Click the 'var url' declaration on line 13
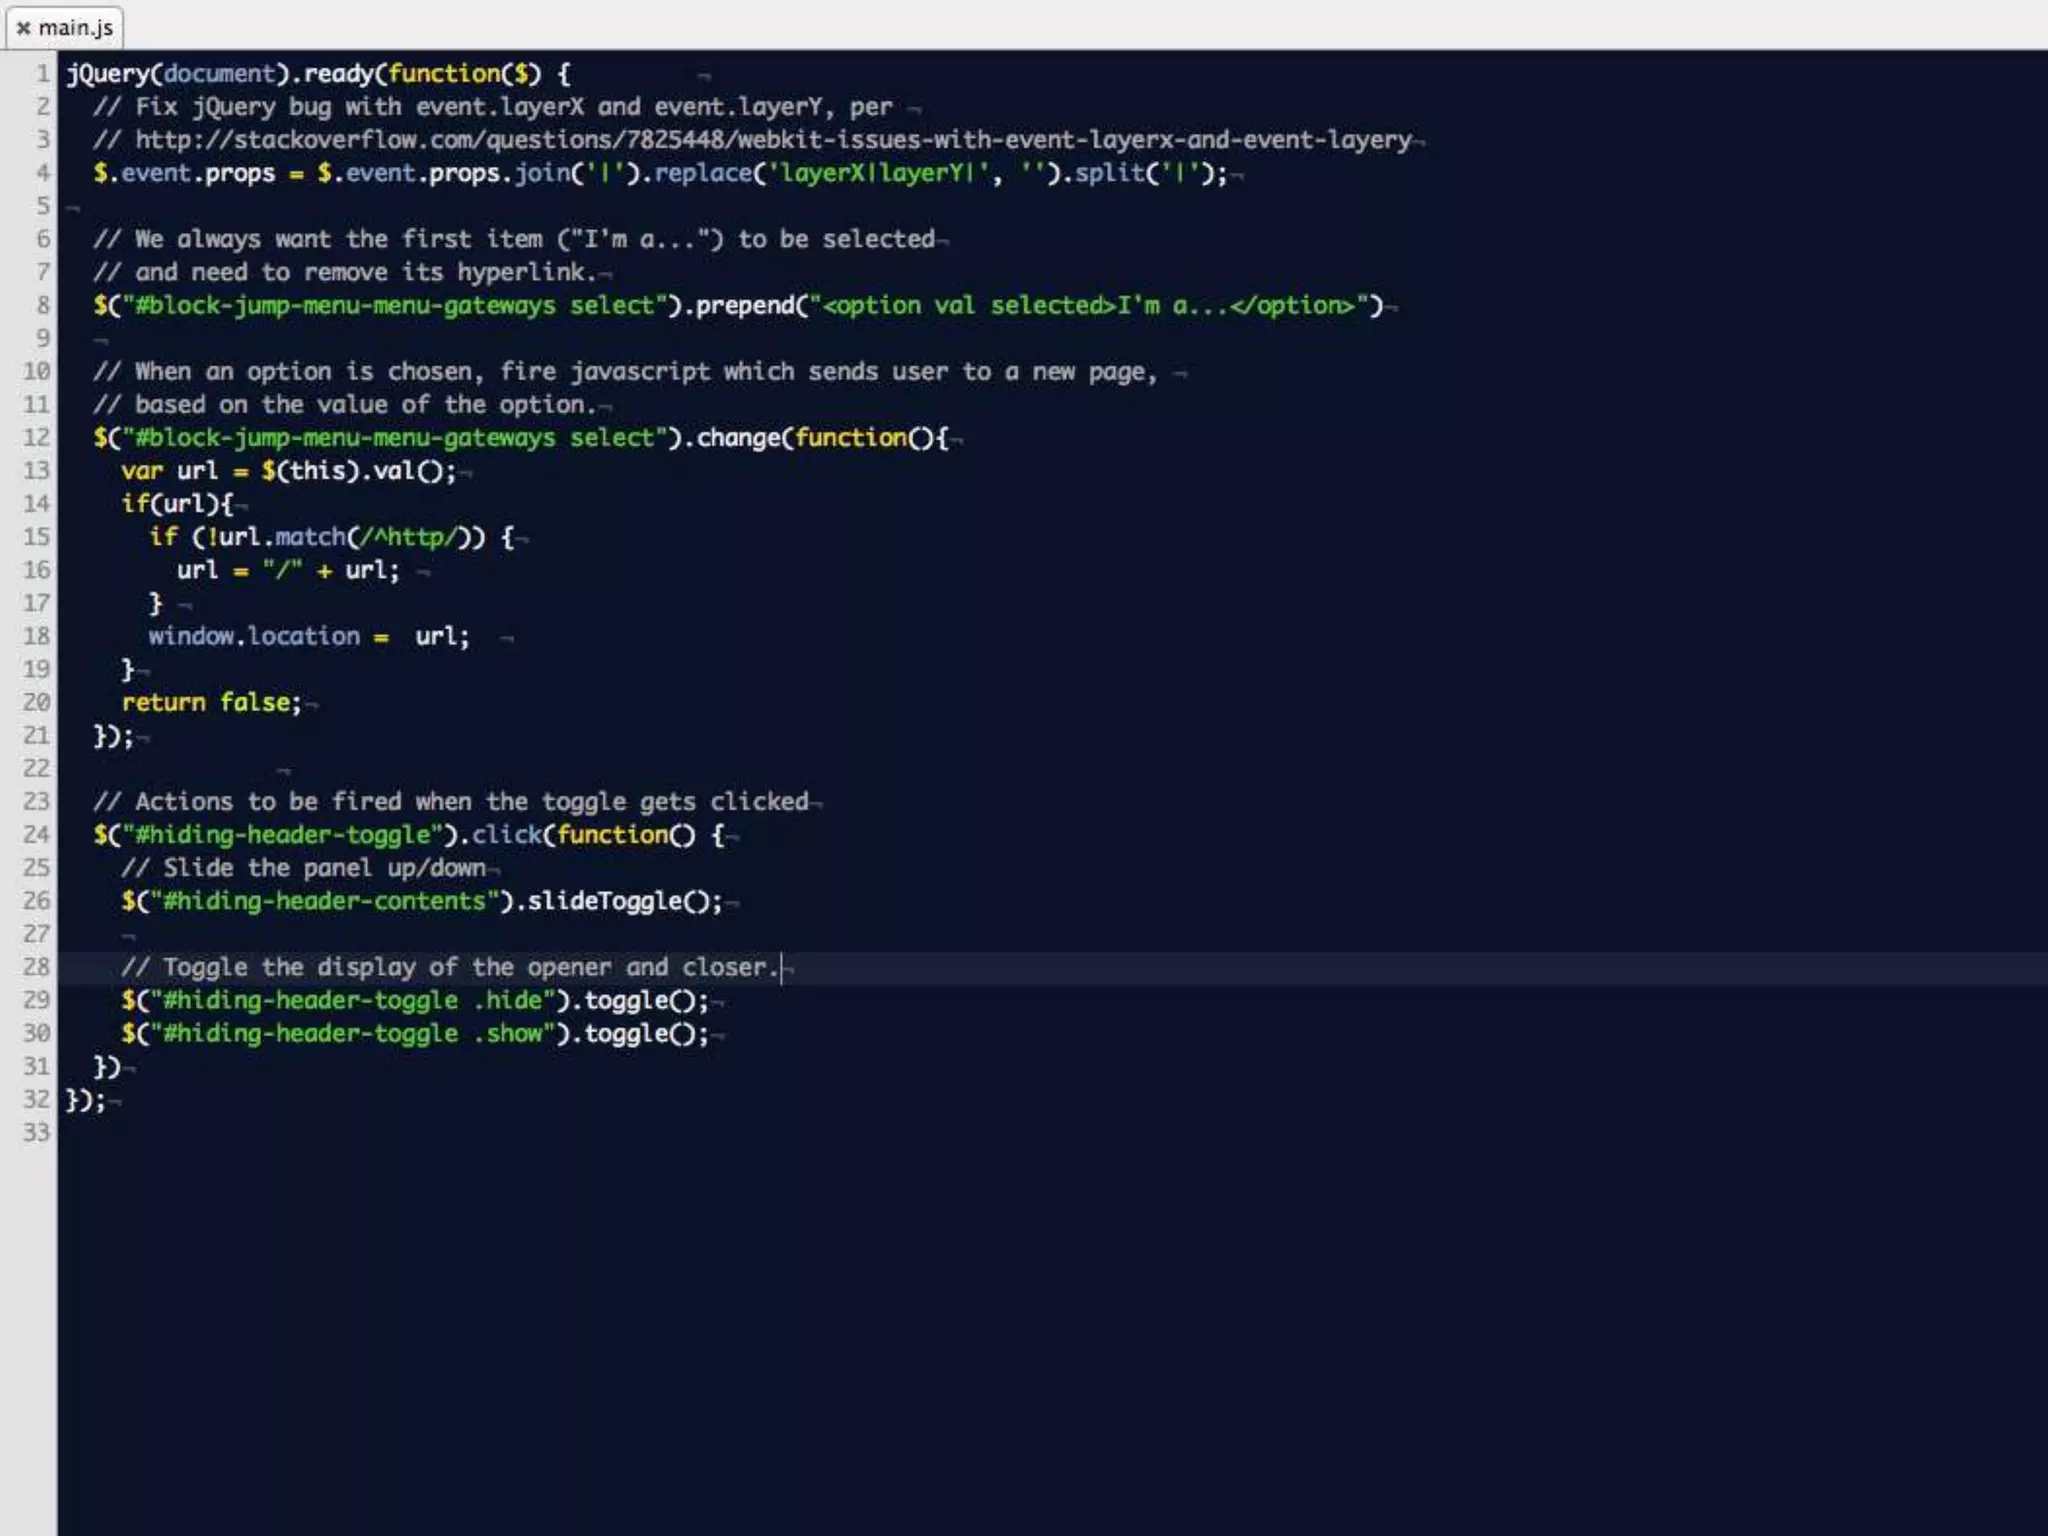 [170, 470]
